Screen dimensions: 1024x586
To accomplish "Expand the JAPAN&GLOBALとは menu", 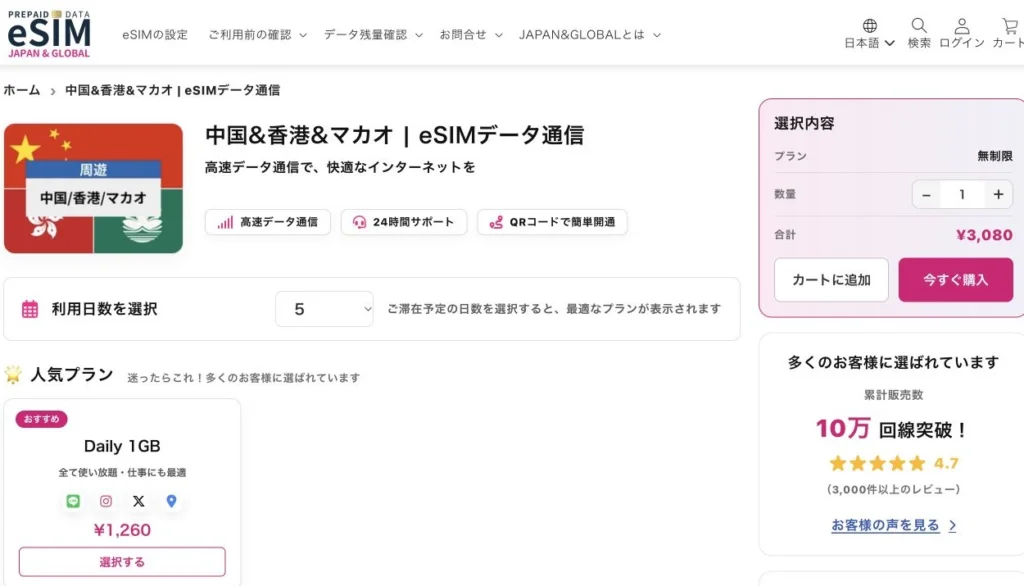I will [589, 35].
